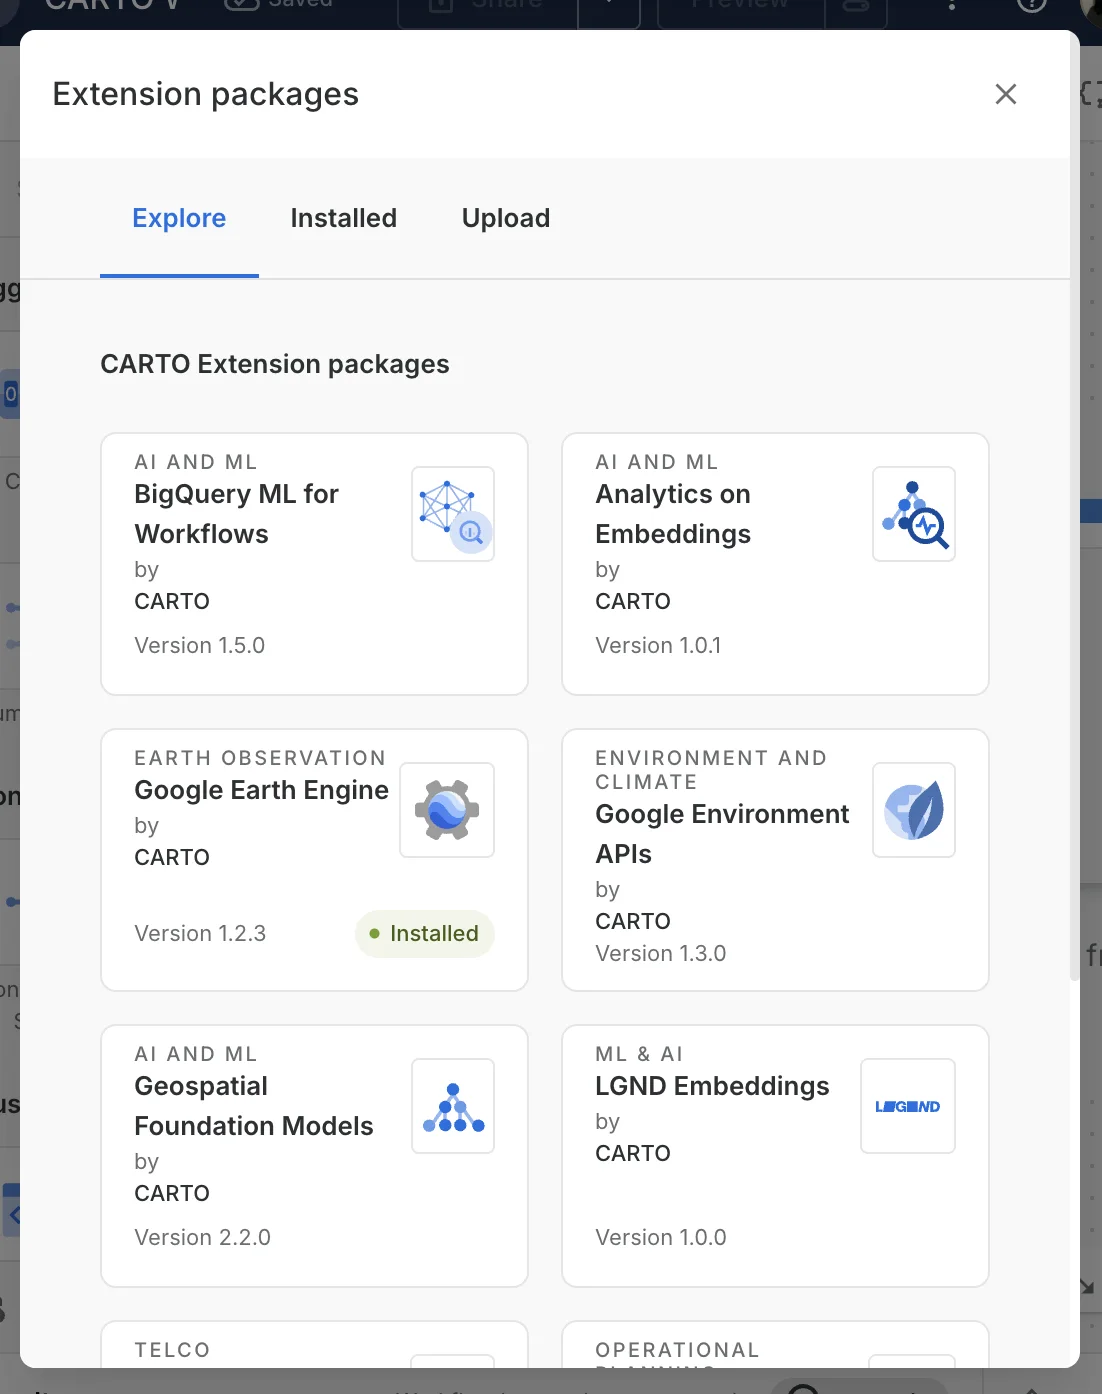
Task: Click the Version 1.0.1 label
Action: [658, 646]
